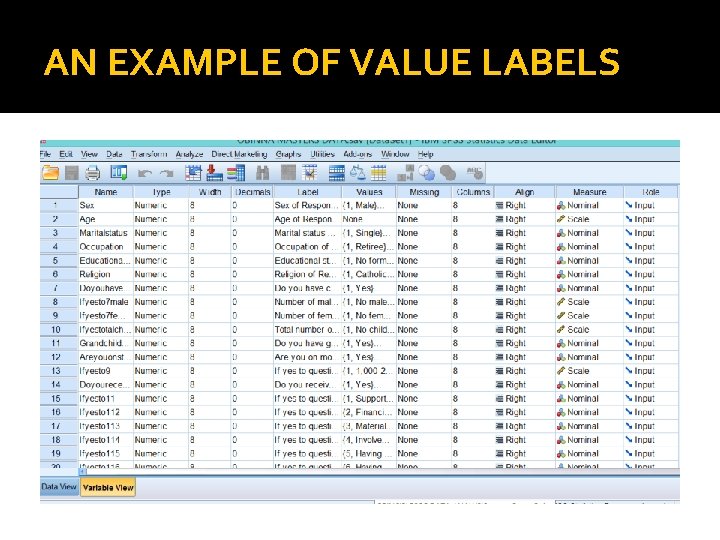Click the Print toolbar icon
720x540 pixels.
93,173
